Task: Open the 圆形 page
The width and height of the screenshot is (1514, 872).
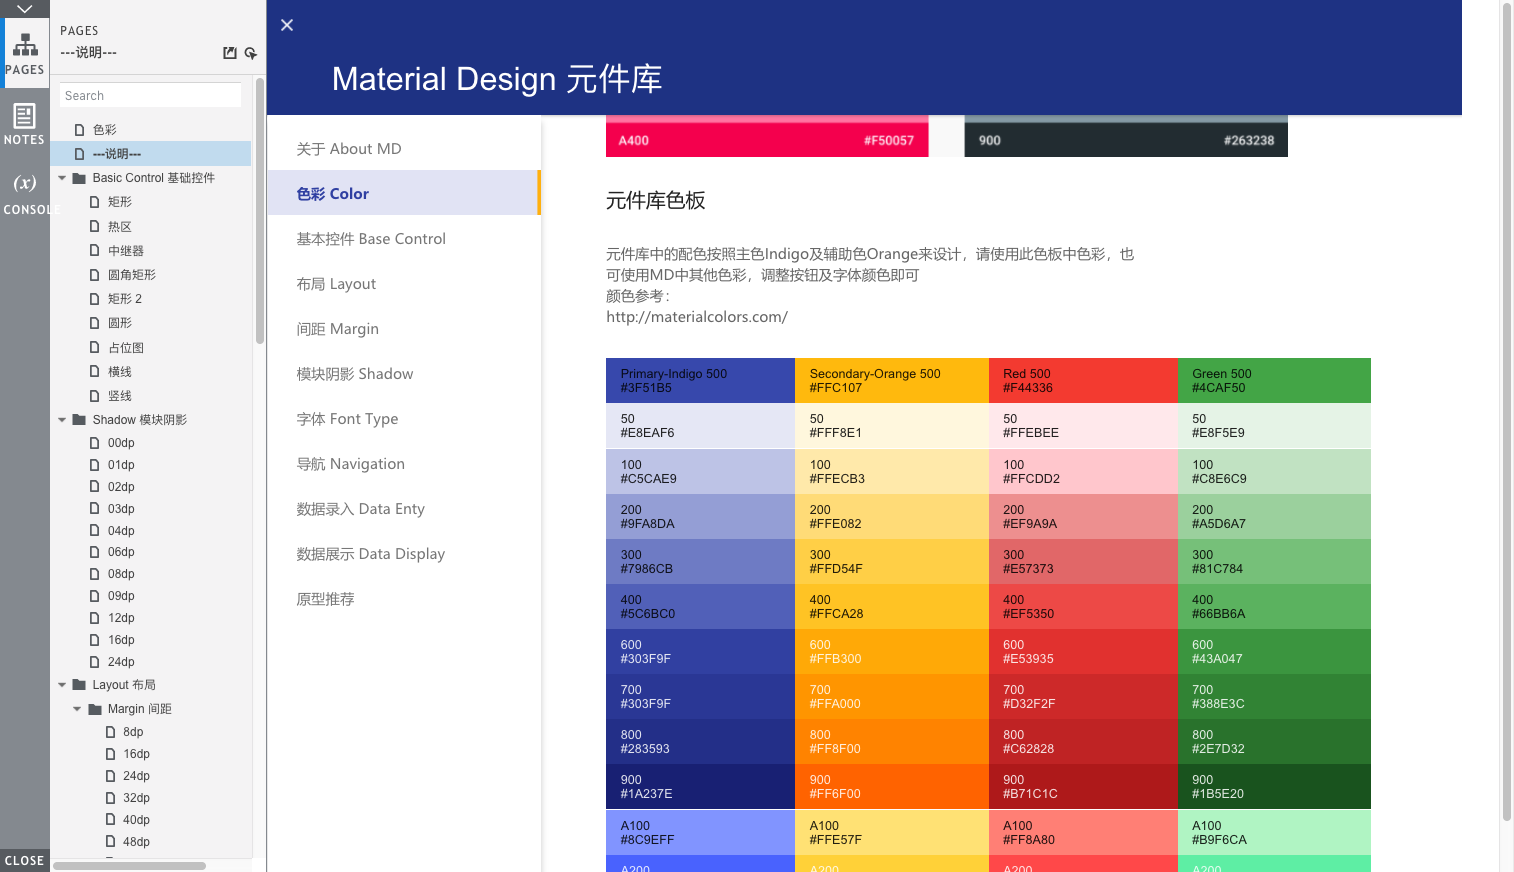Action: (x=120, y=323)
